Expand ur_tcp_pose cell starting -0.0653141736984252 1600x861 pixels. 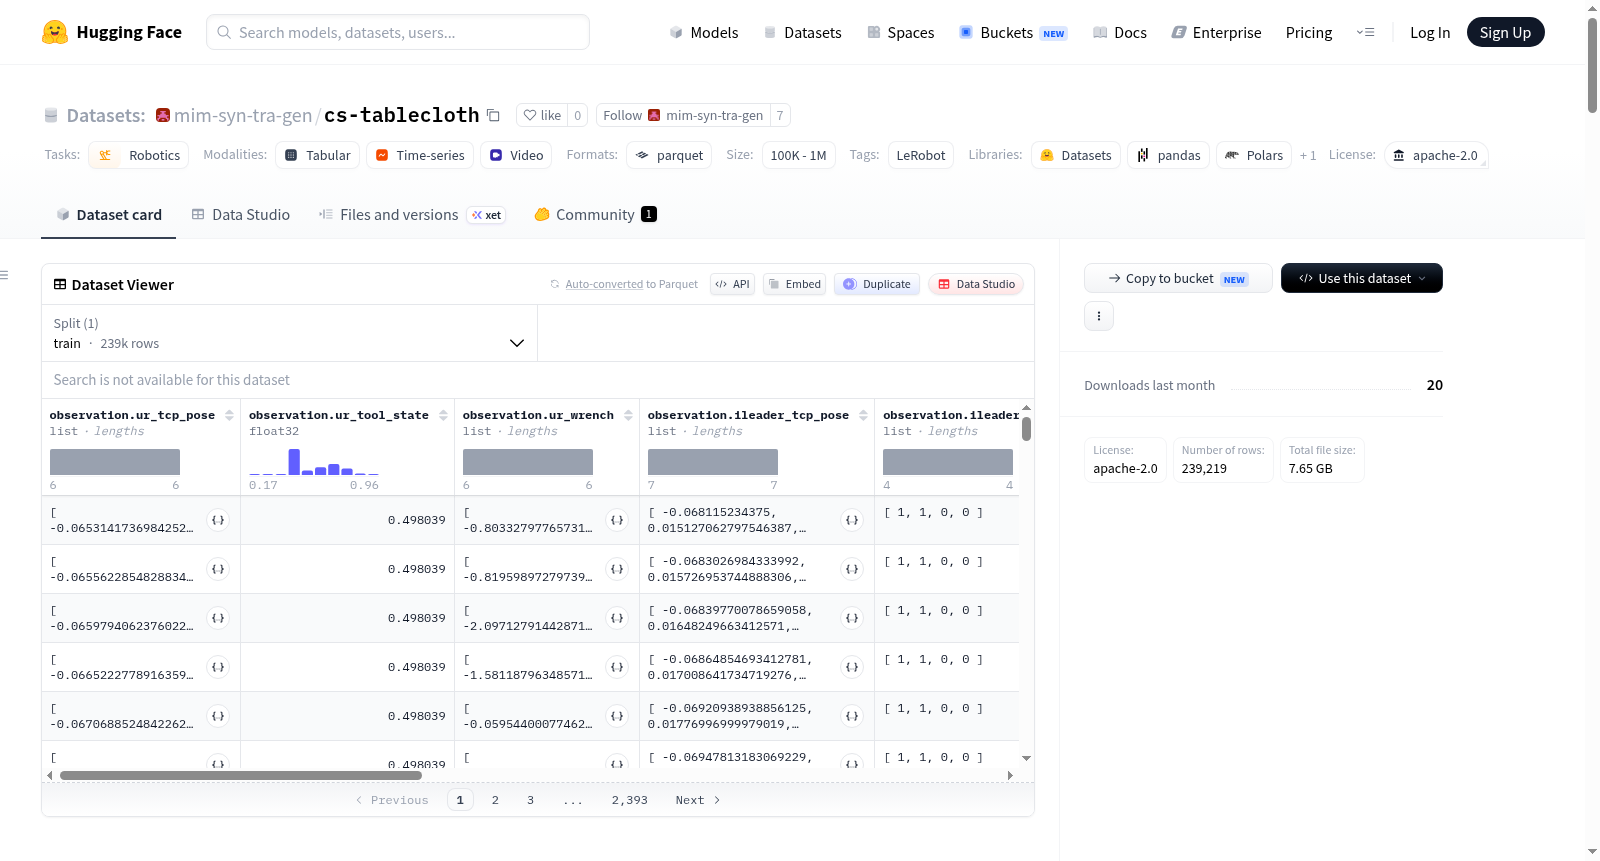pyautogui.click(x=218, y=520)
